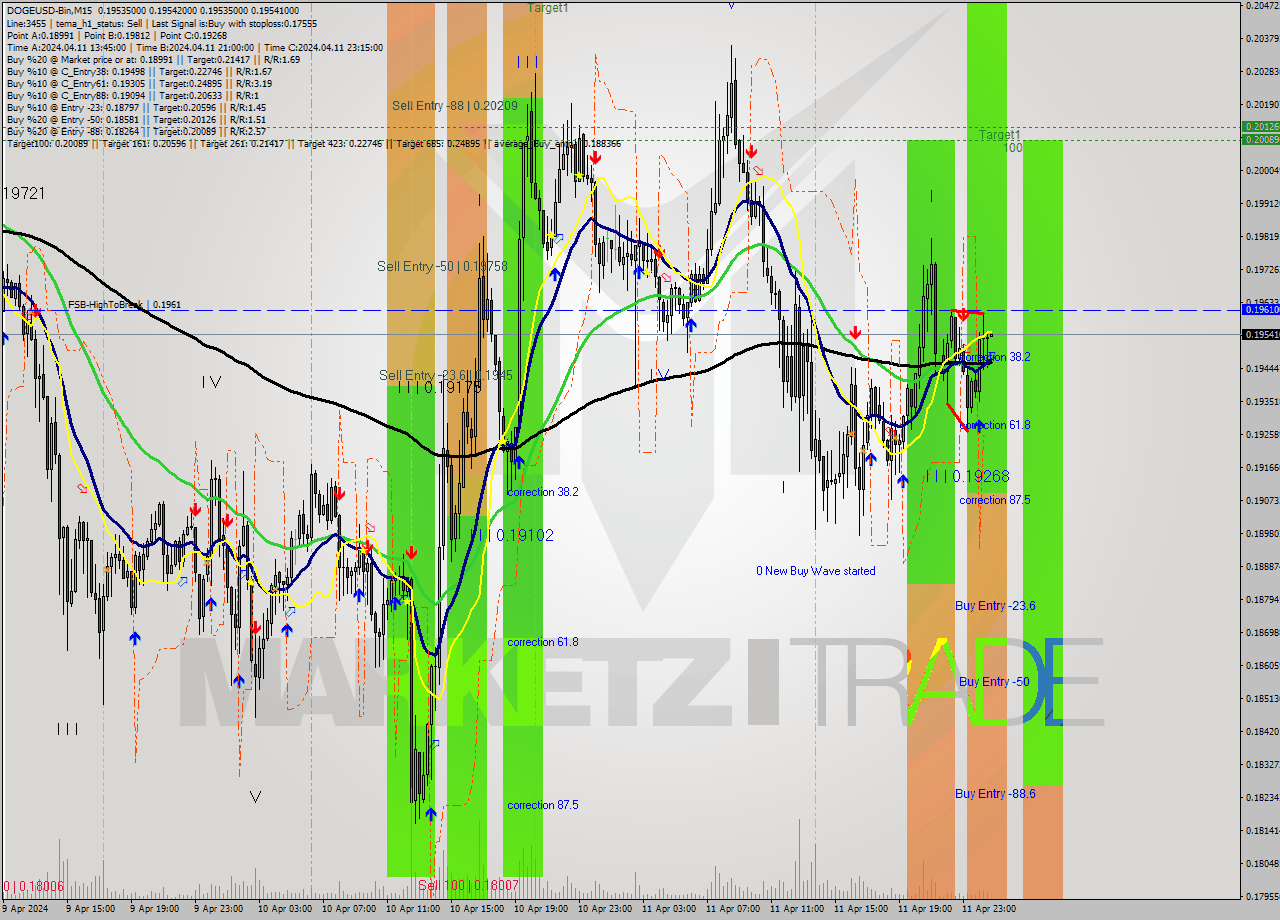Screen dimensions: 1280x920
Task: Click the 'Buy %10 @ C_Entry61' info line
Action: 139,83
